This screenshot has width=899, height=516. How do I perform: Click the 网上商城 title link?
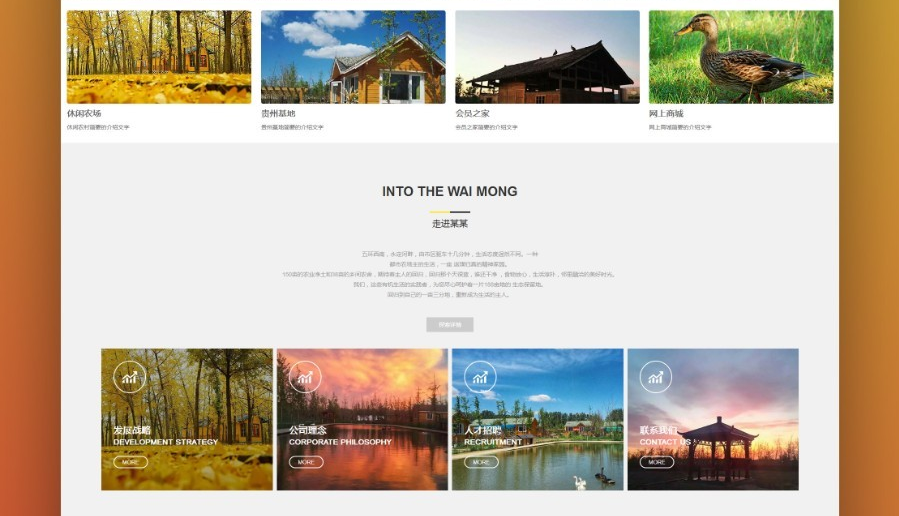(x=666, y=114)
